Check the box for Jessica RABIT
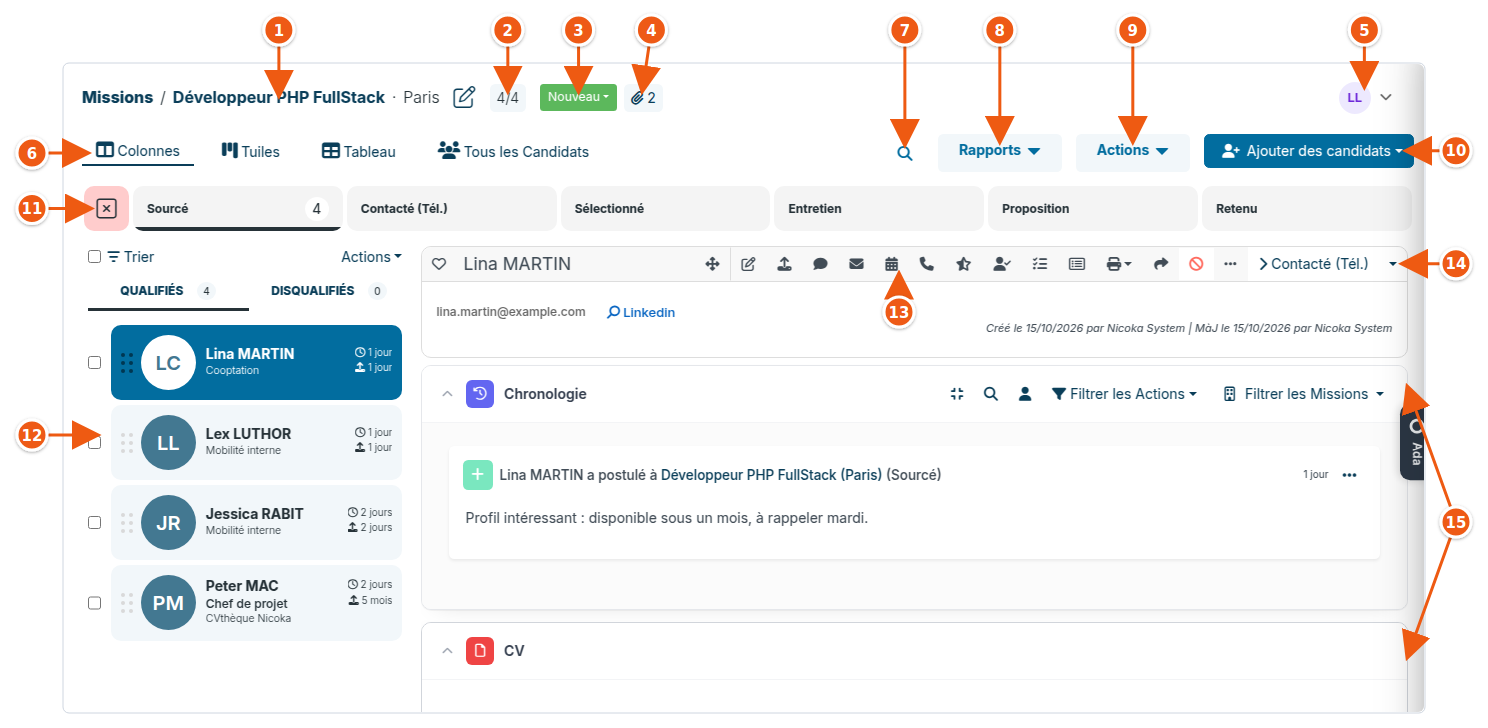Image resolution: width=1488 pixels, height=728 pixels. tap(94, 522)
